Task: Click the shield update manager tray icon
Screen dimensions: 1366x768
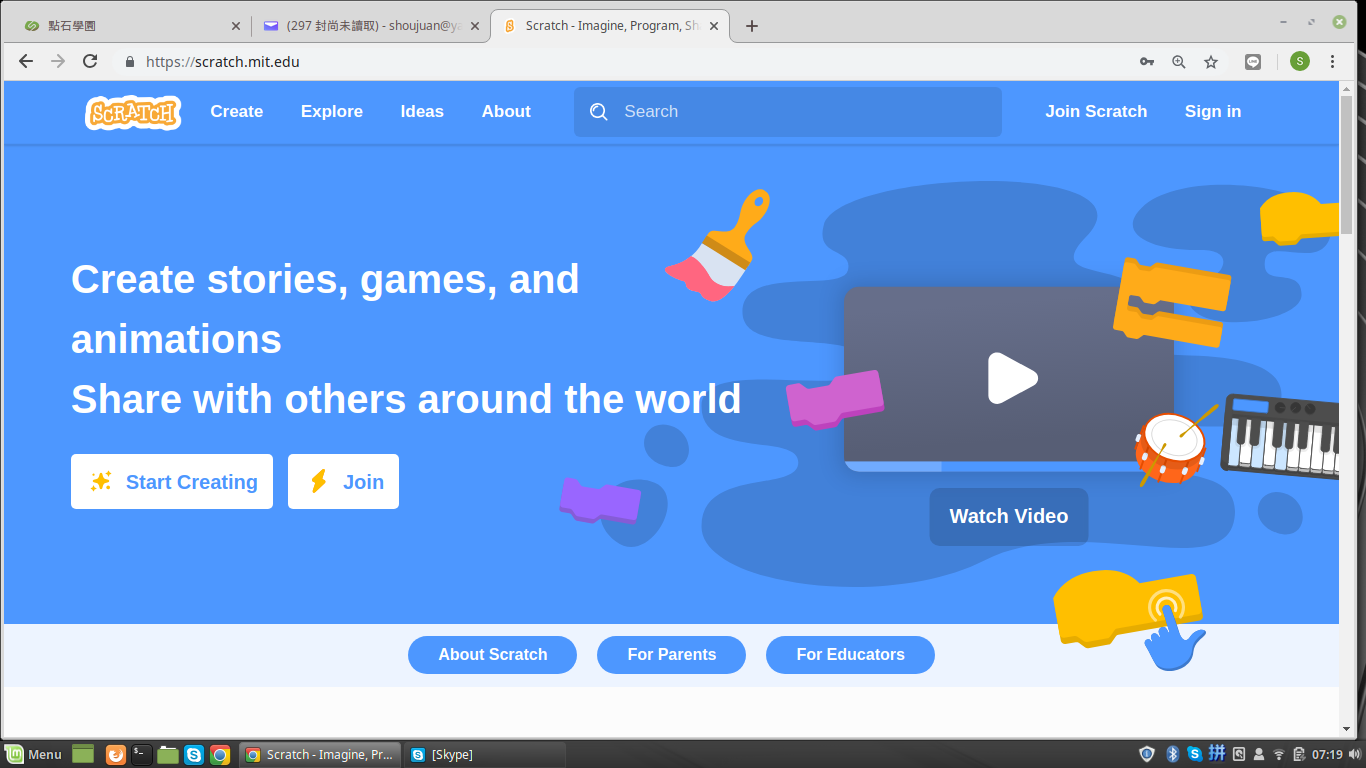Action: (x=1147, y=754)
